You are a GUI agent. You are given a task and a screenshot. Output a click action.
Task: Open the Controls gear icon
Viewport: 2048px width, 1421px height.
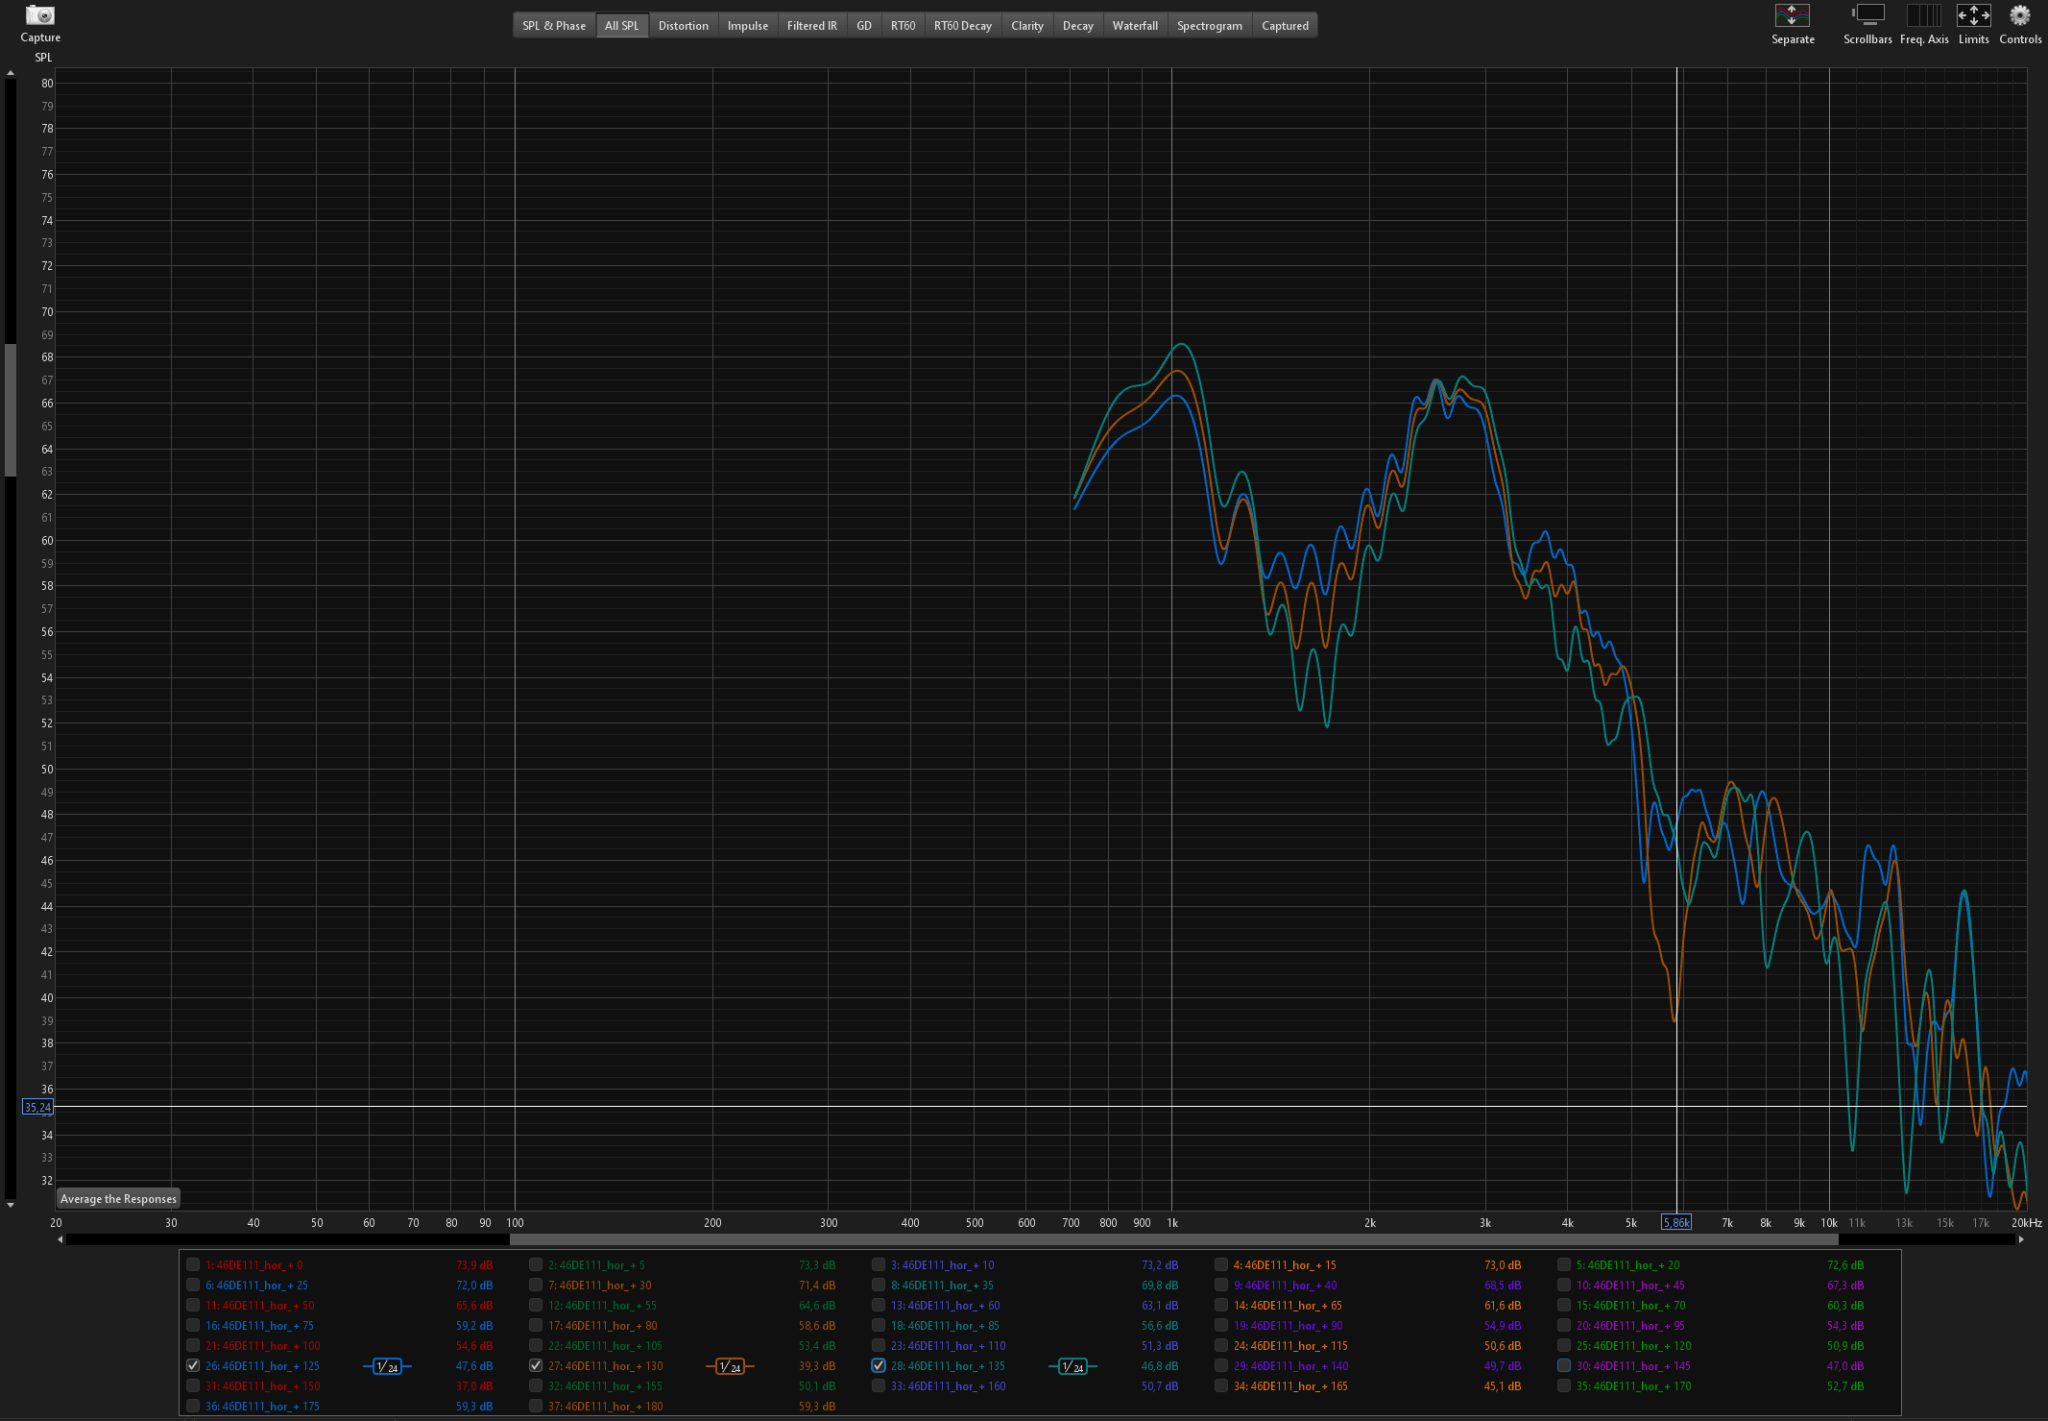click(x=2020, y=15)
